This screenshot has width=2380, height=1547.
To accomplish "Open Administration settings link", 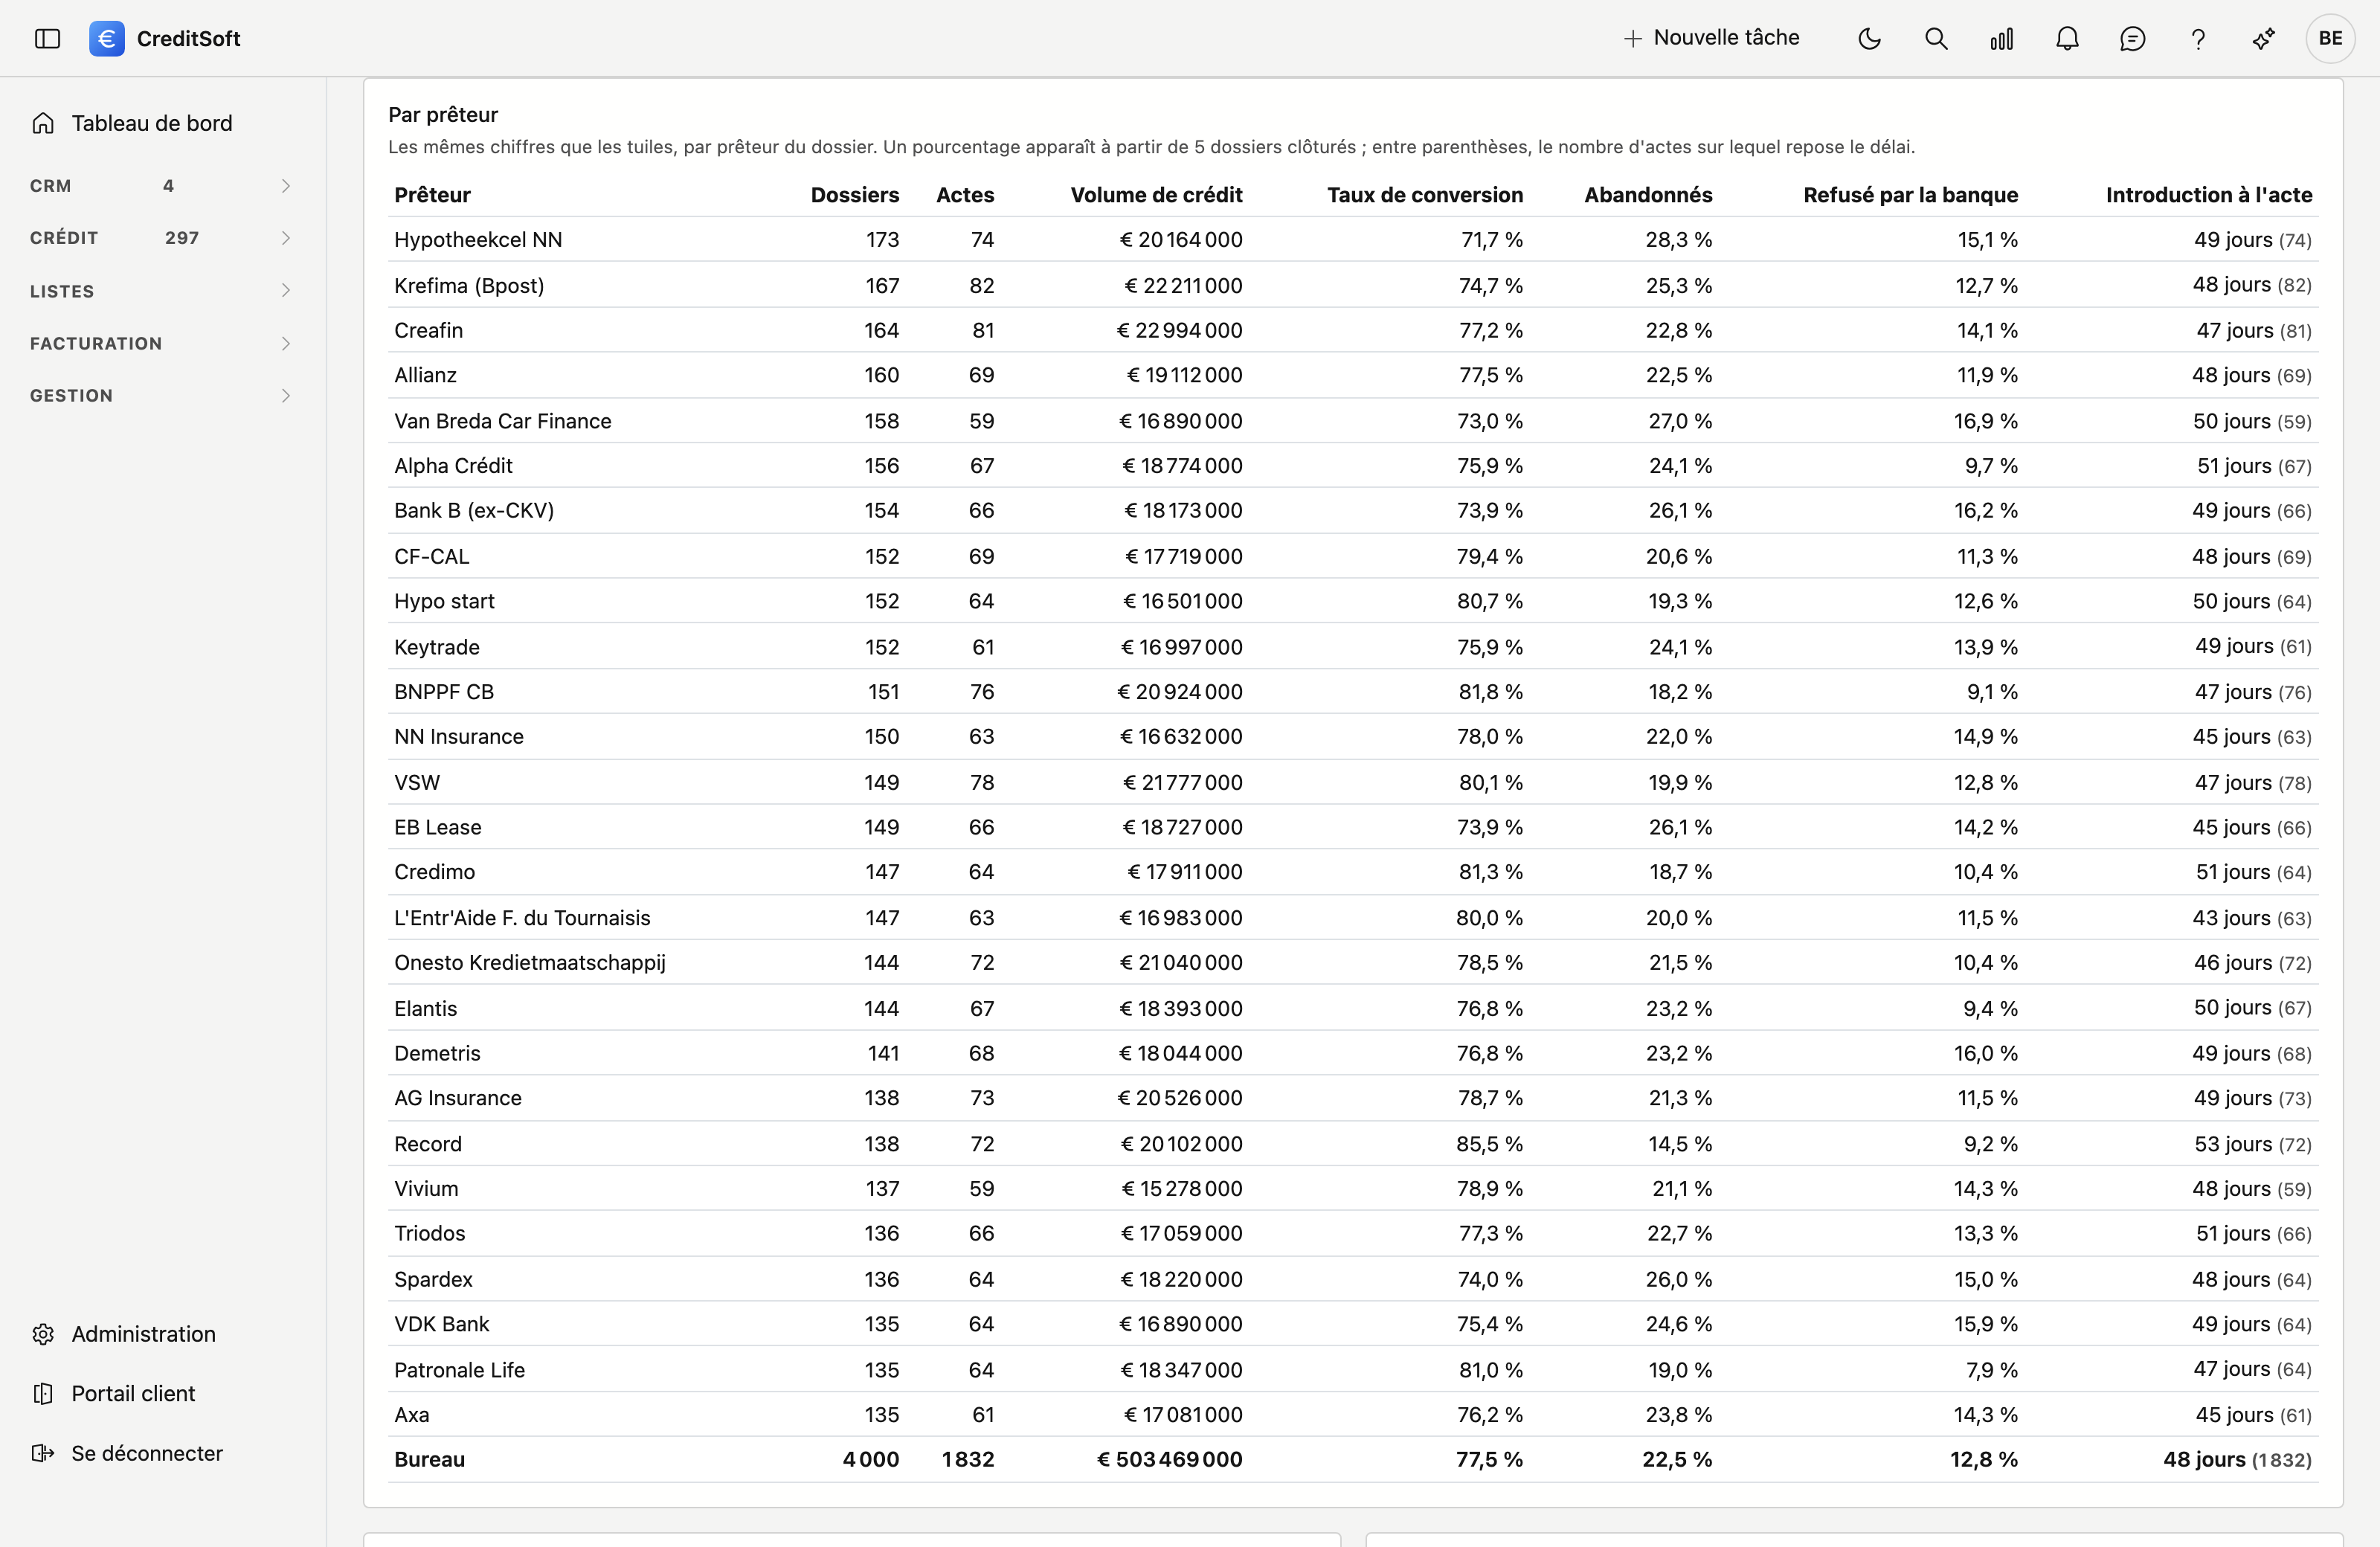I will 144,1334.
